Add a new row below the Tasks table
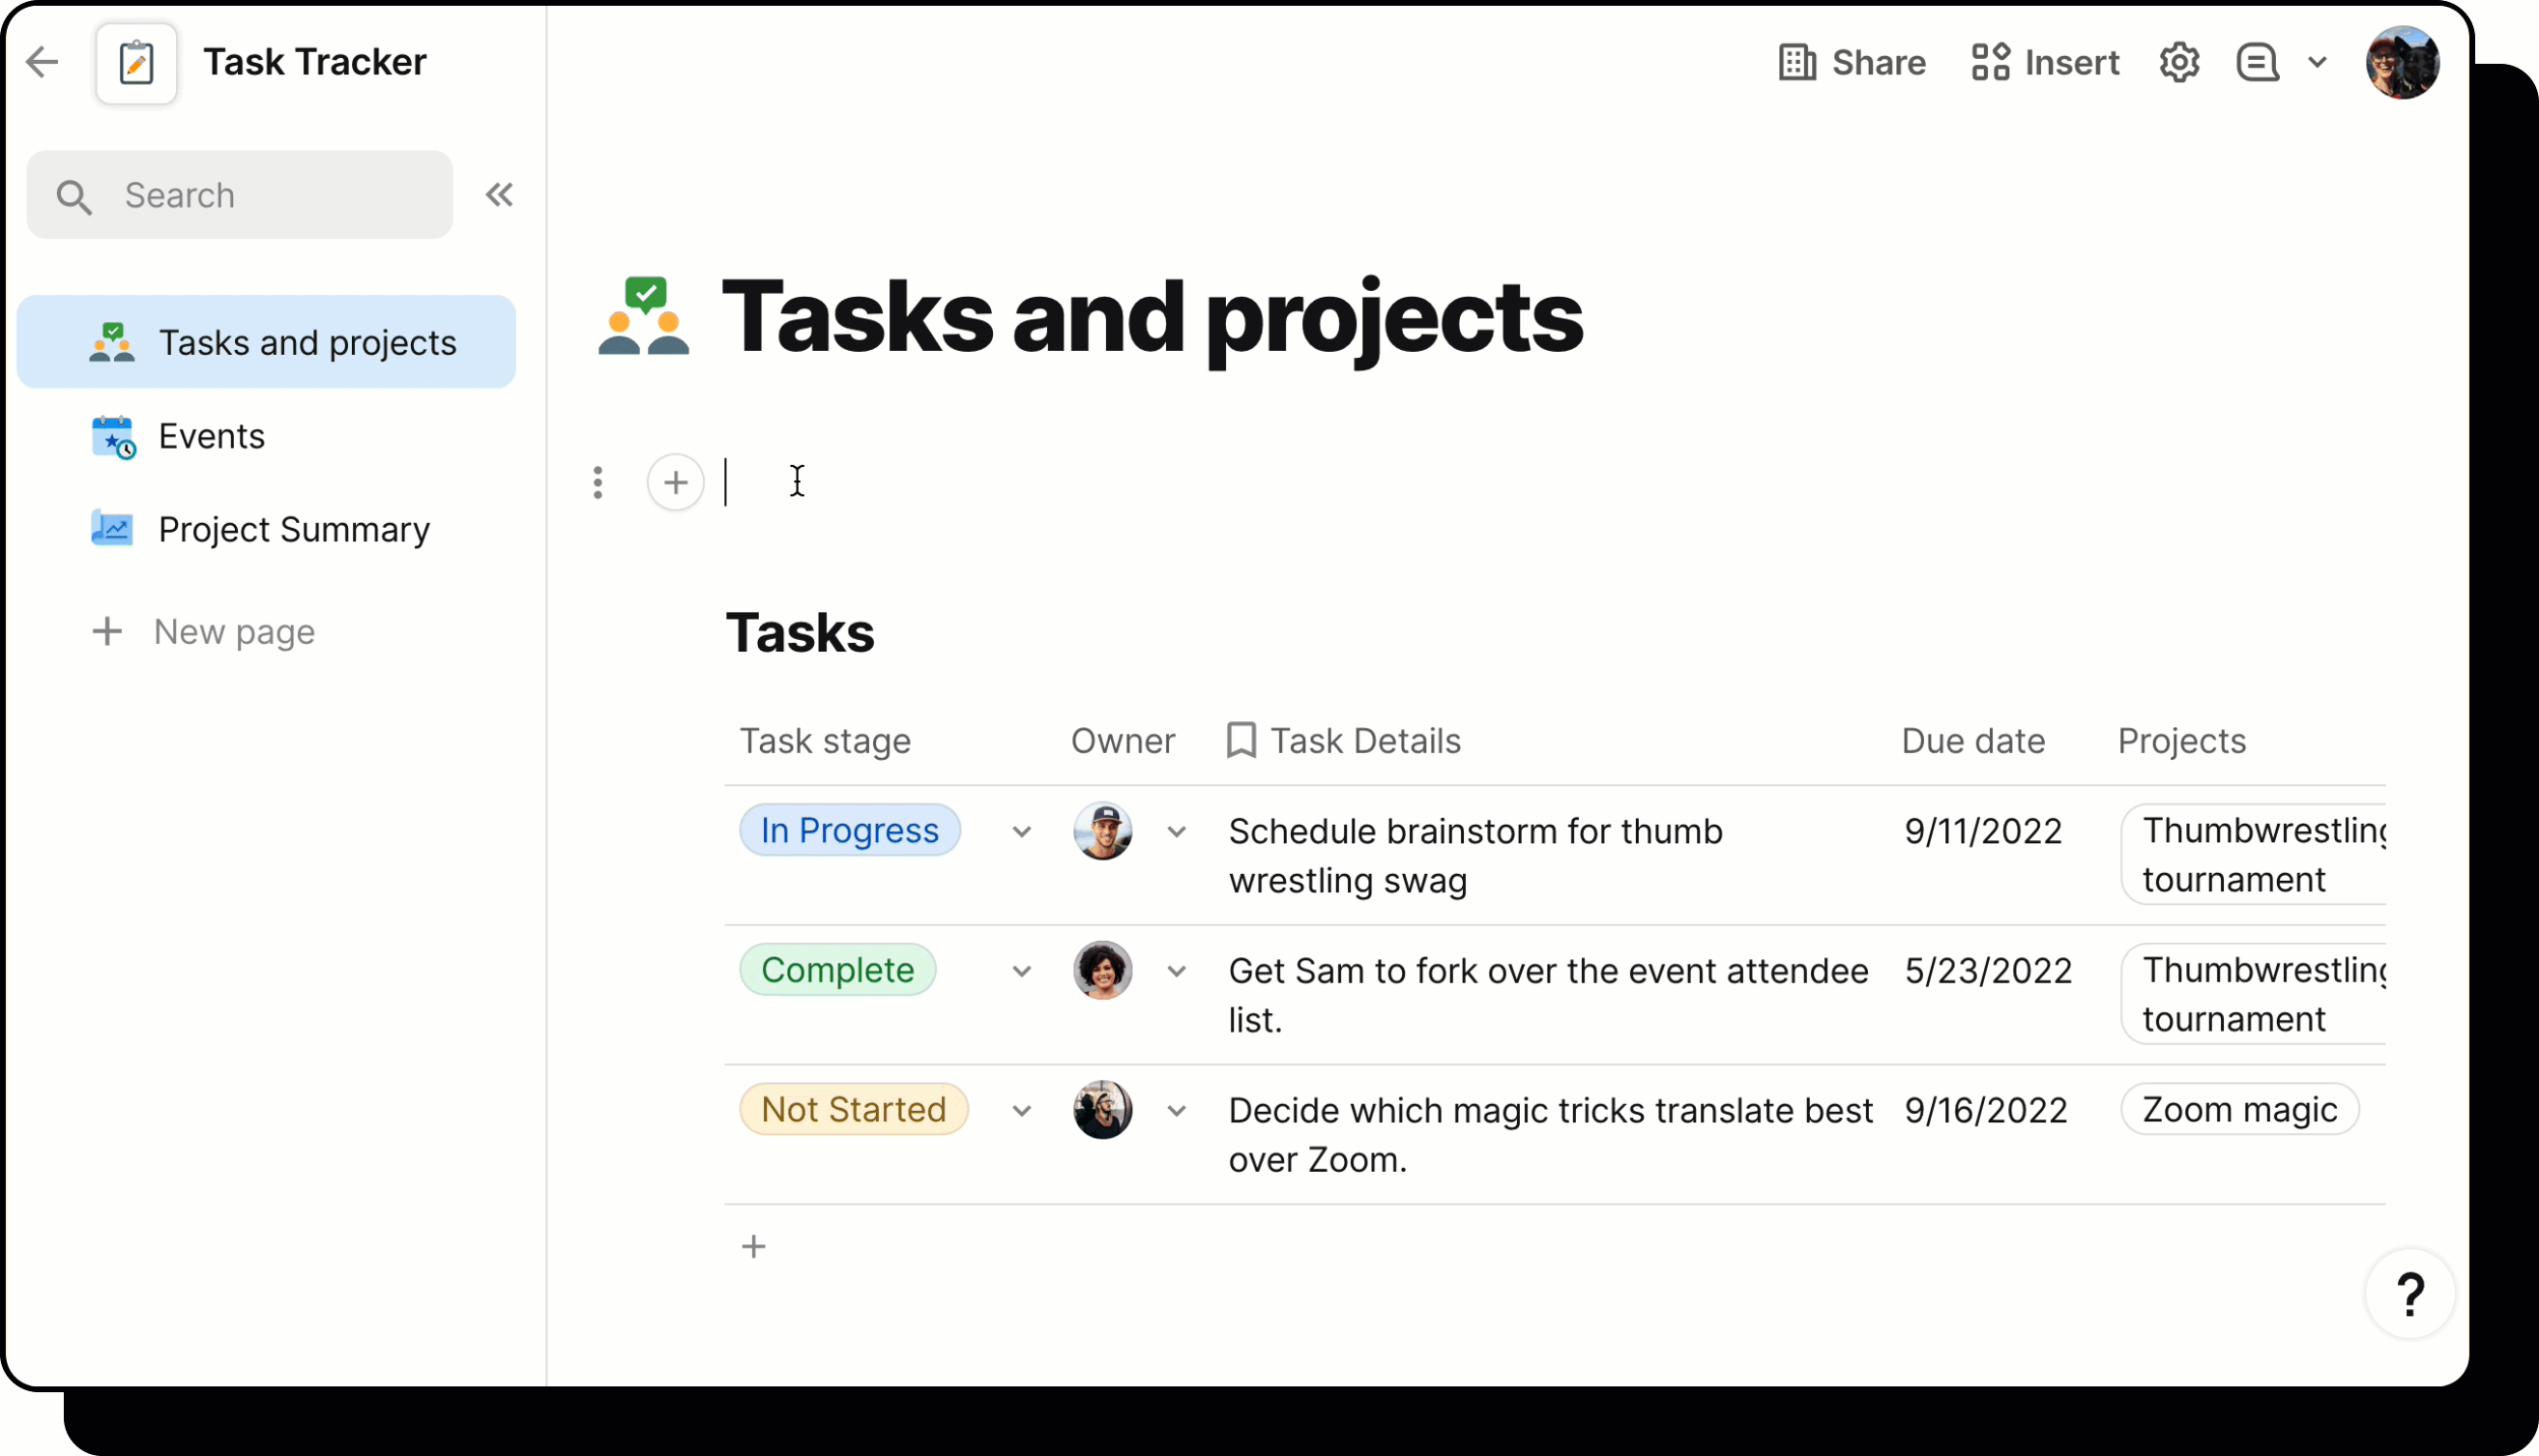 pos(753,1246)
